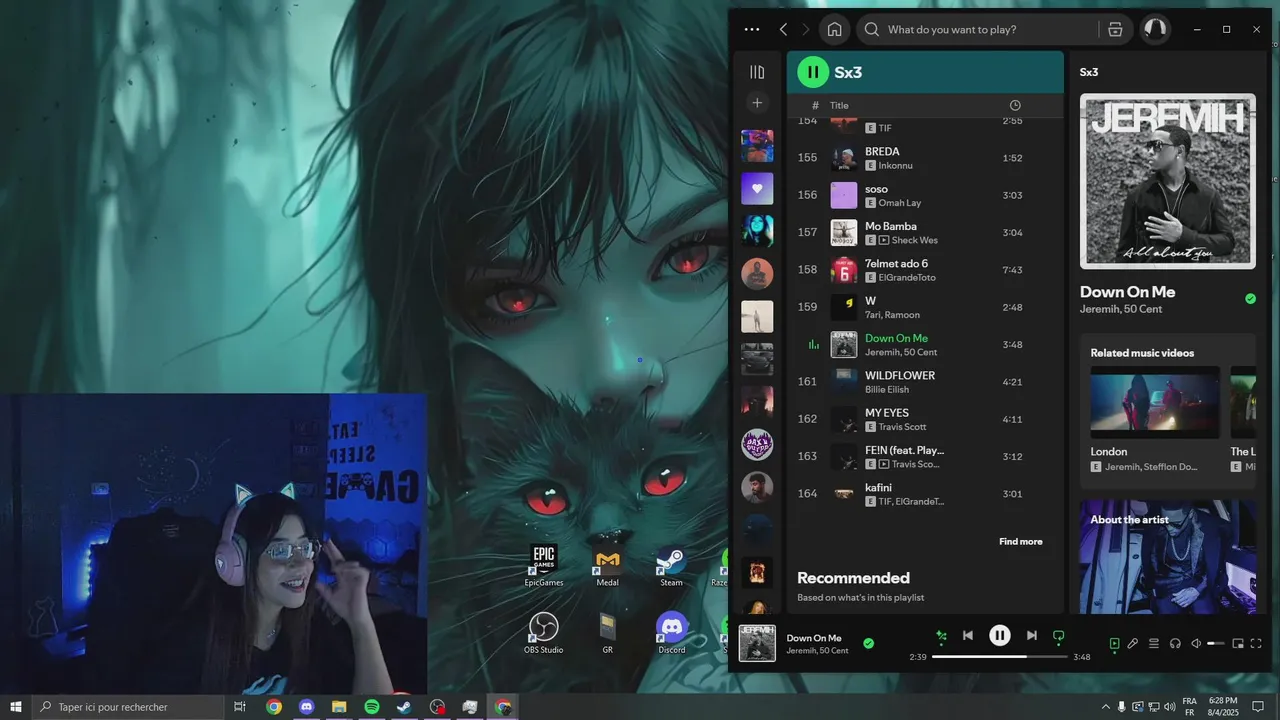
Task: Enter Spotify full screen mode
Action: 1257,644
